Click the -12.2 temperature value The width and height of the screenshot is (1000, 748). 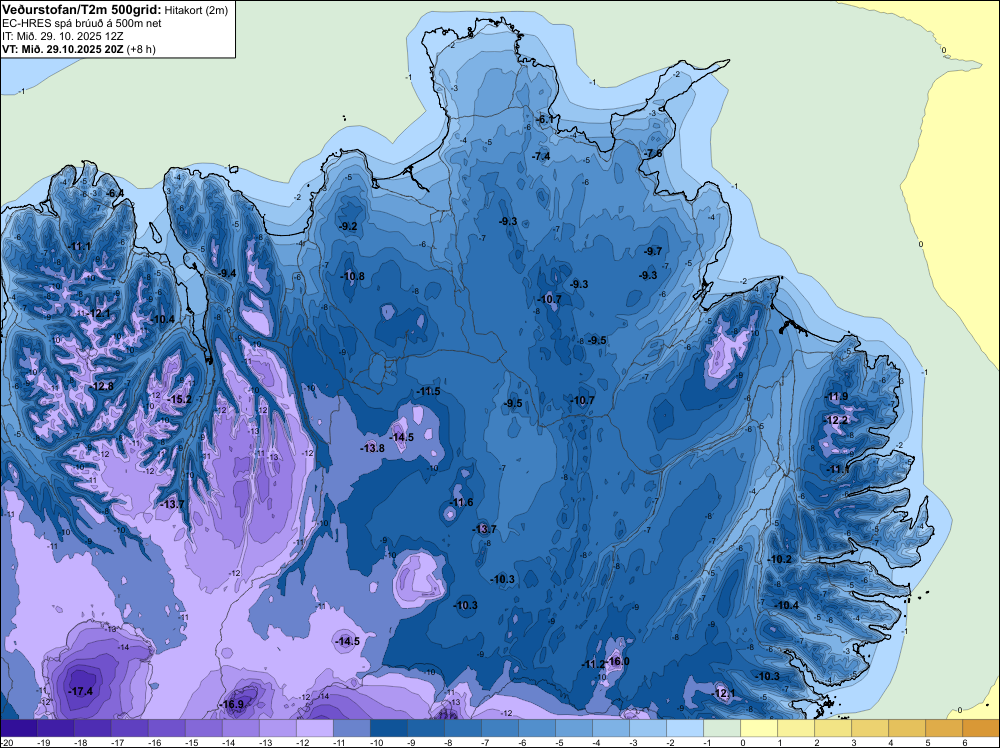point(837,420)
